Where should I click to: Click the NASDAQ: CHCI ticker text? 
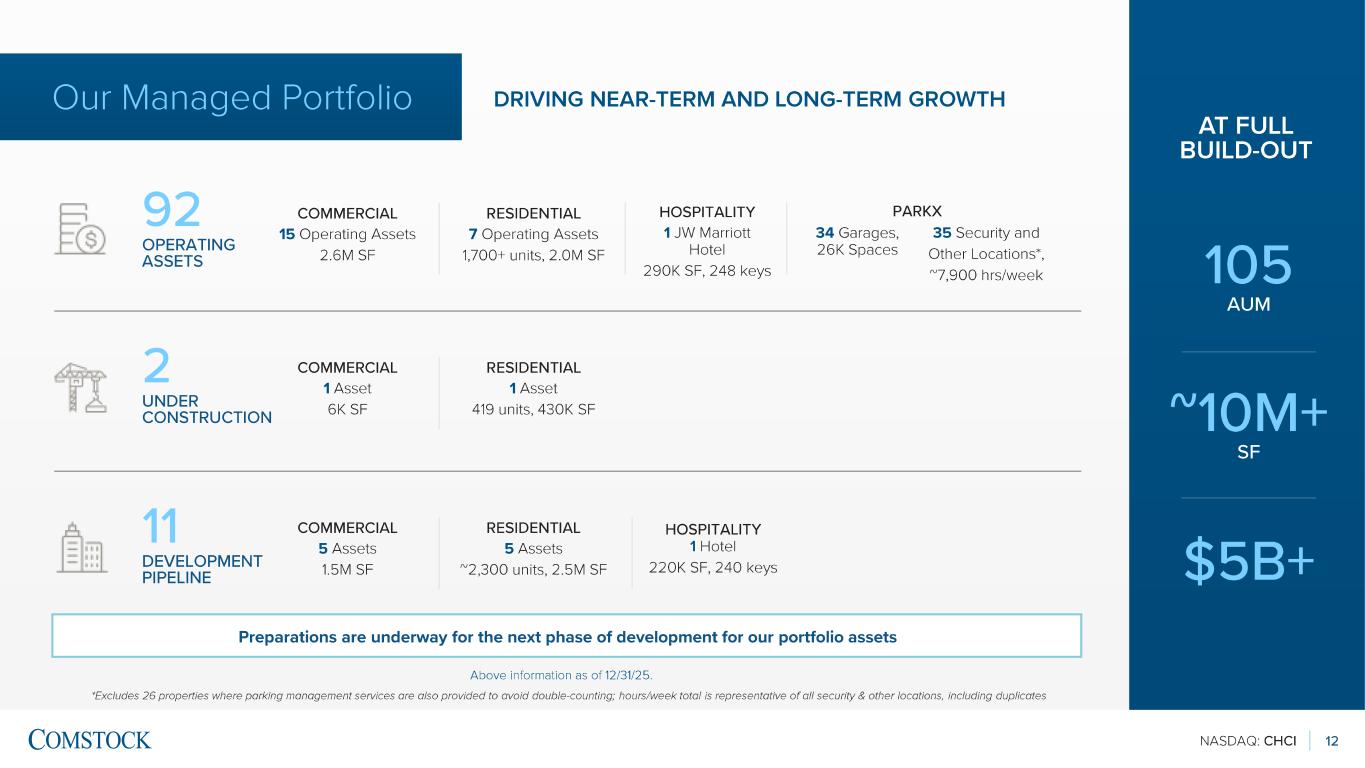[1247, 741]
